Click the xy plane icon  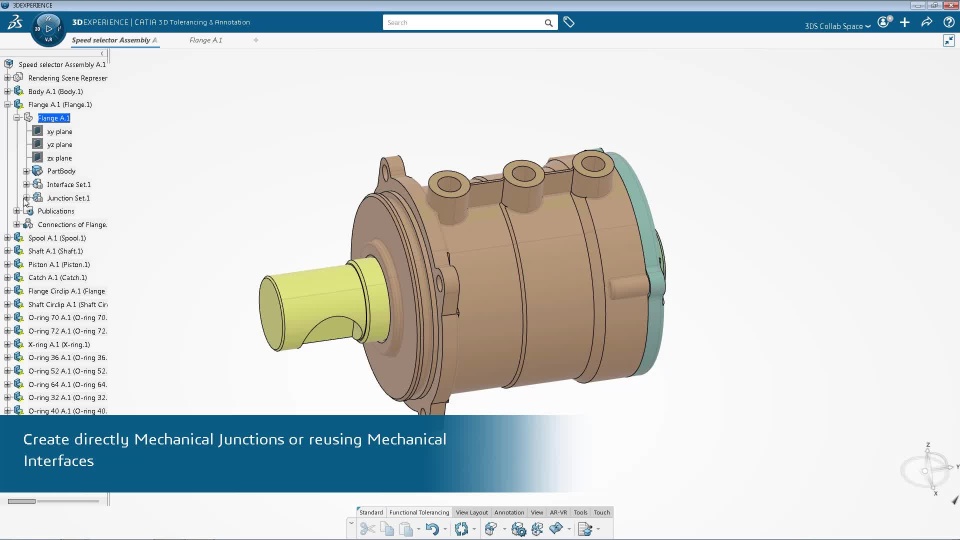tap(37, 131)
